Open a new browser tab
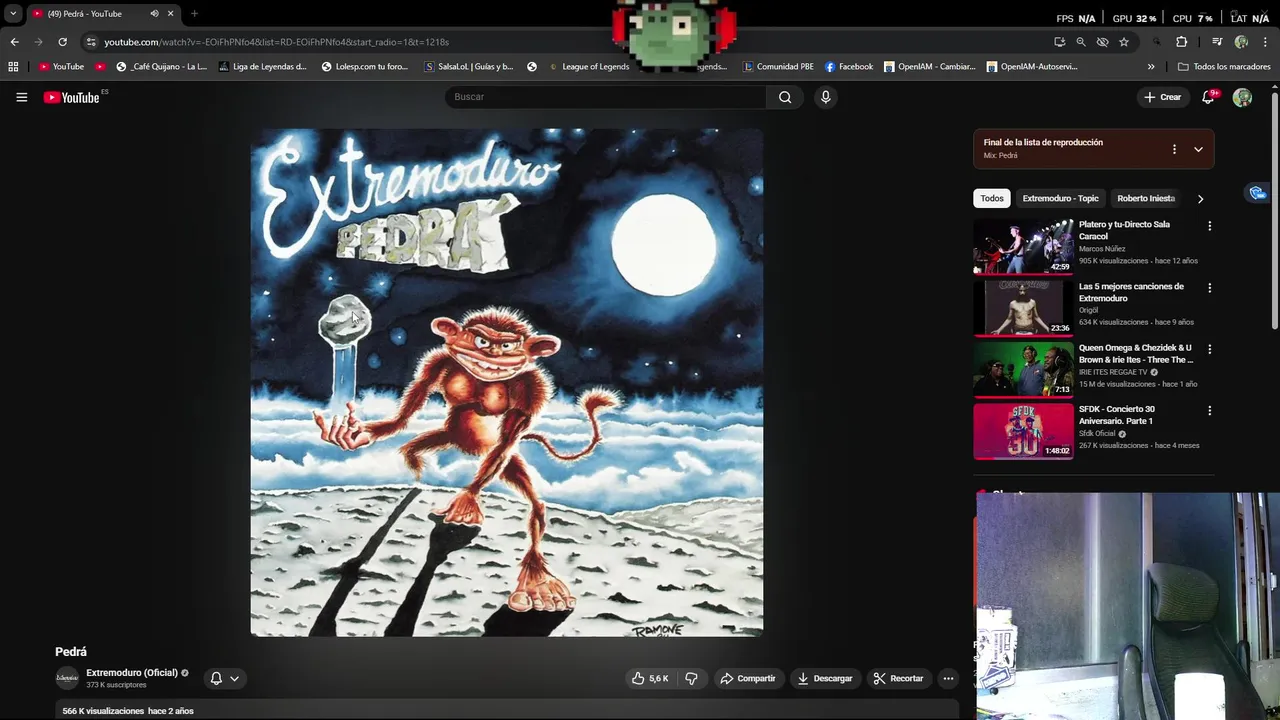The width and height of the screenshot is (1280, 720). click(194, 14)
